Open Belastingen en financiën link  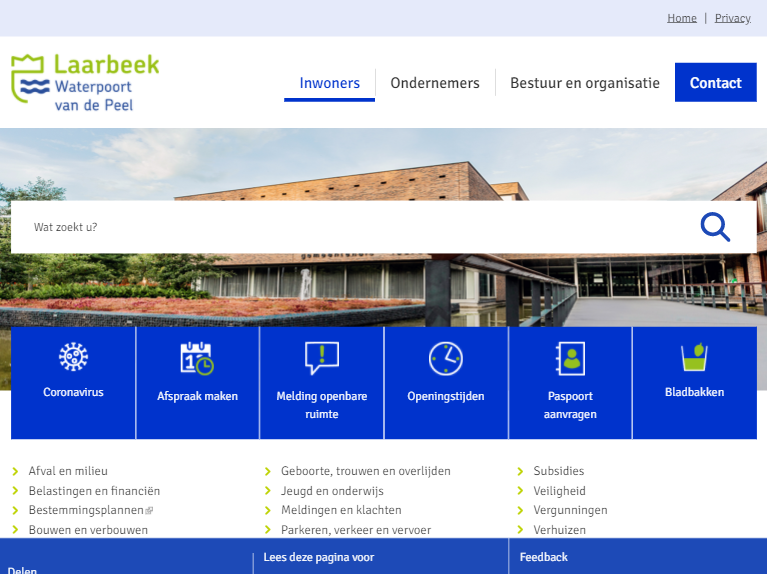pos(94,491)
